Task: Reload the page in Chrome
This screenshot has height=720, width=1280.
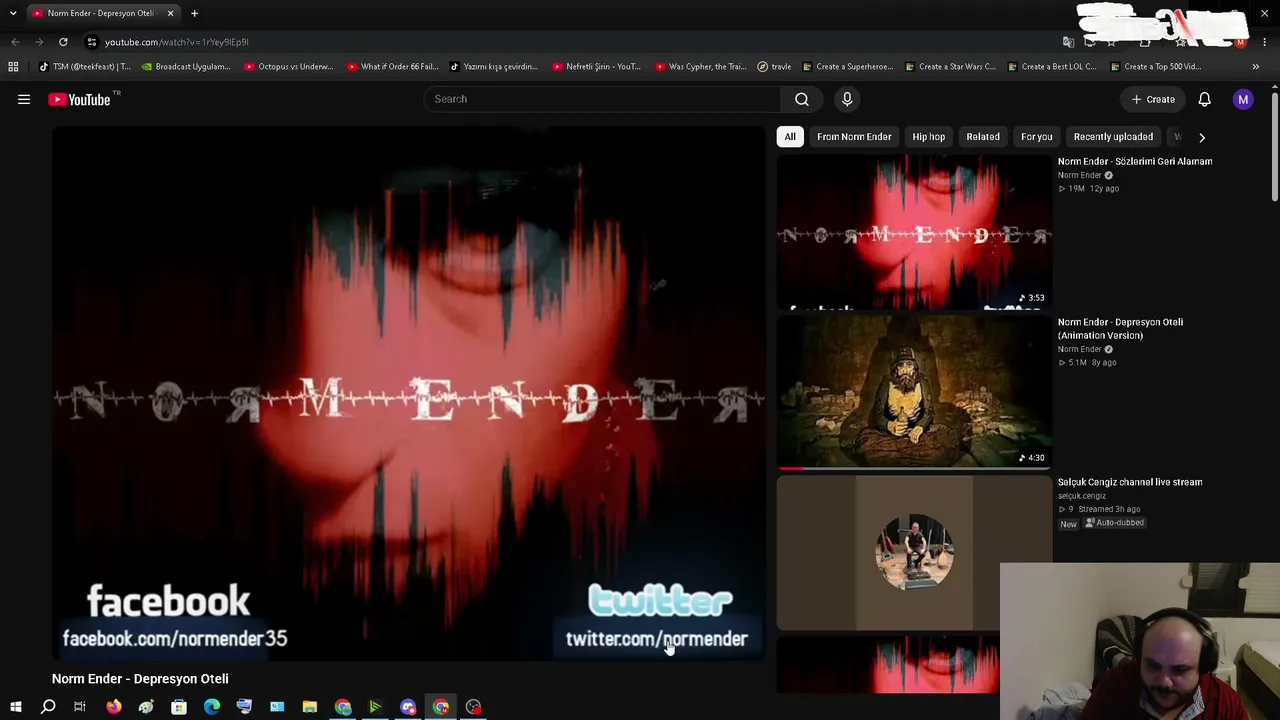Action: 63,42
